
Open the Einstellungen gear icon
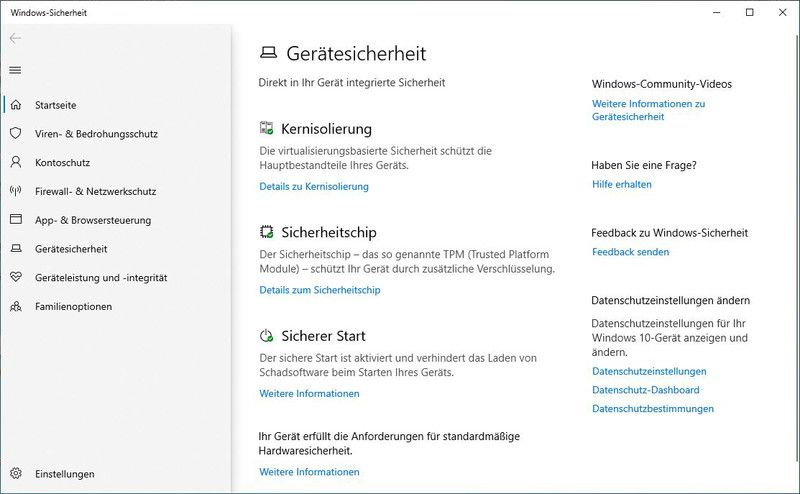pos(16,473)
